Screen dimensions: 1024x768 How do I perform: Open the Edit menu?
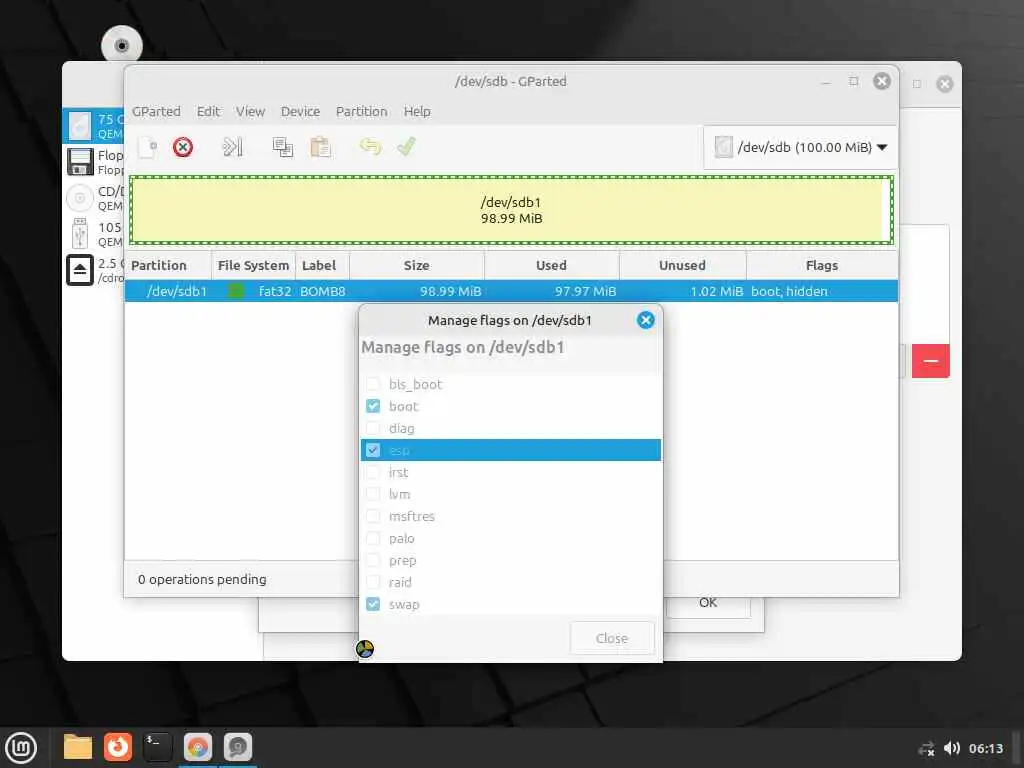(x=208, y=112)
